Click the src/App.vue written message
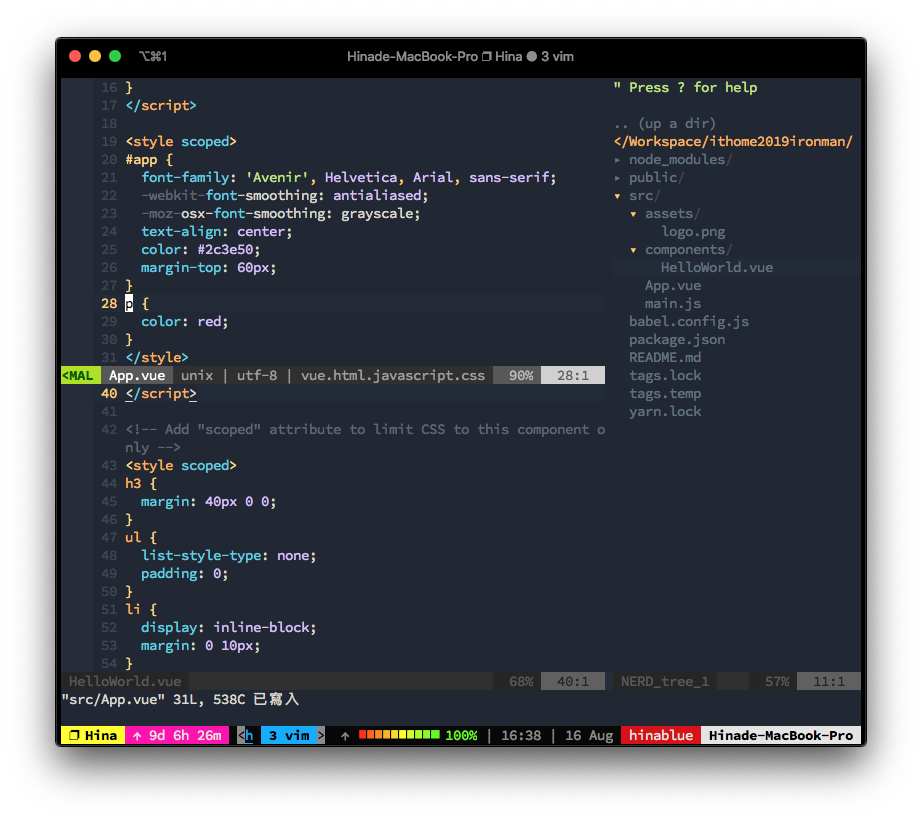The height and width of the screenshot is (820, 922). 181,699
